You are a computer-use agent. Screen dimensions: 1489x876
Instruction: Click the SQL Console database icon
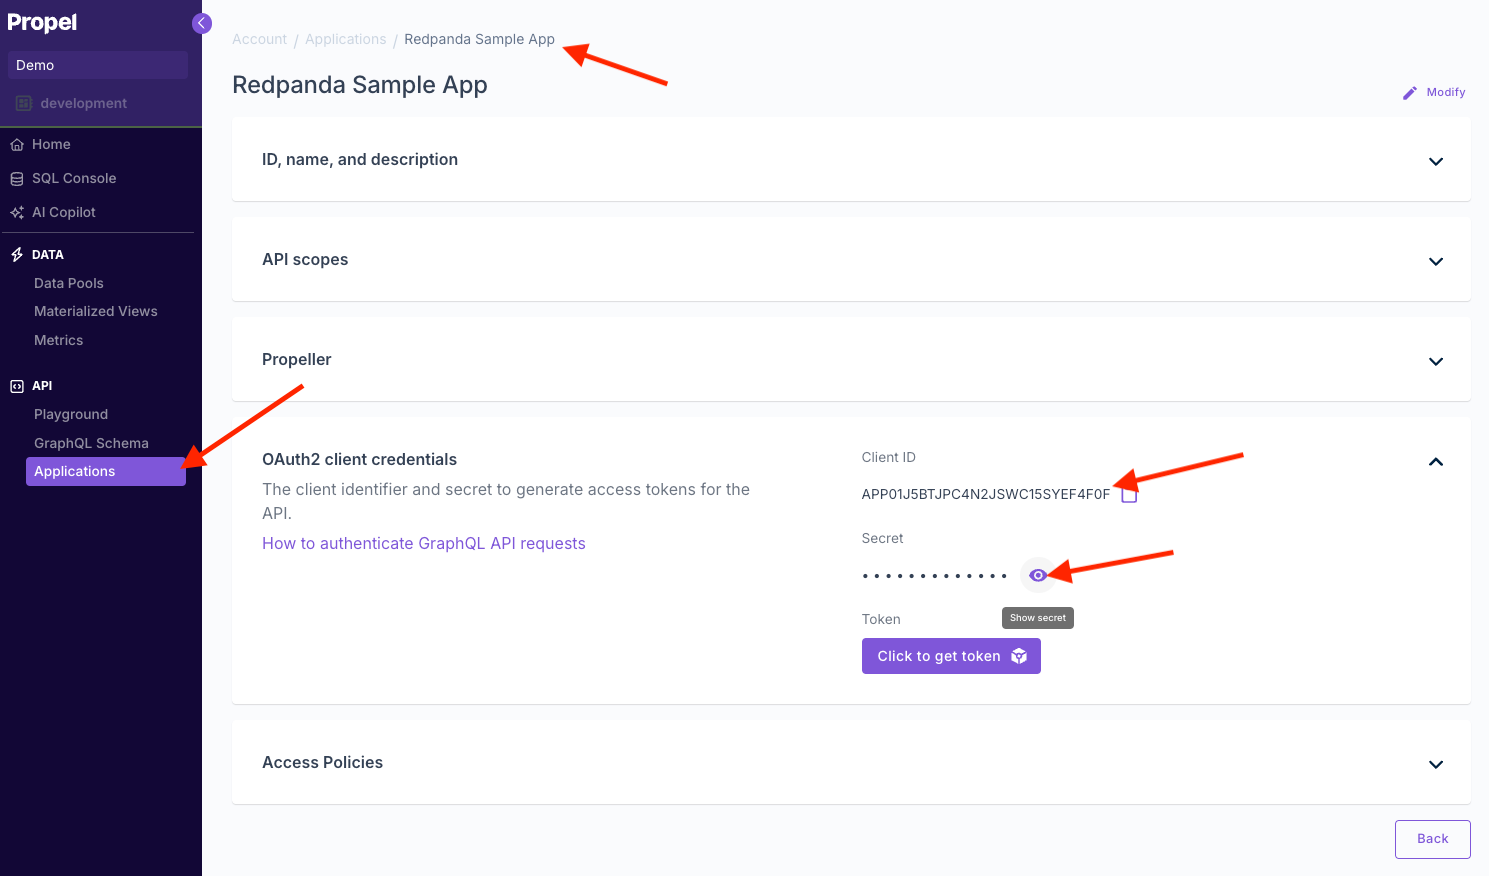[x=17, y=179]
